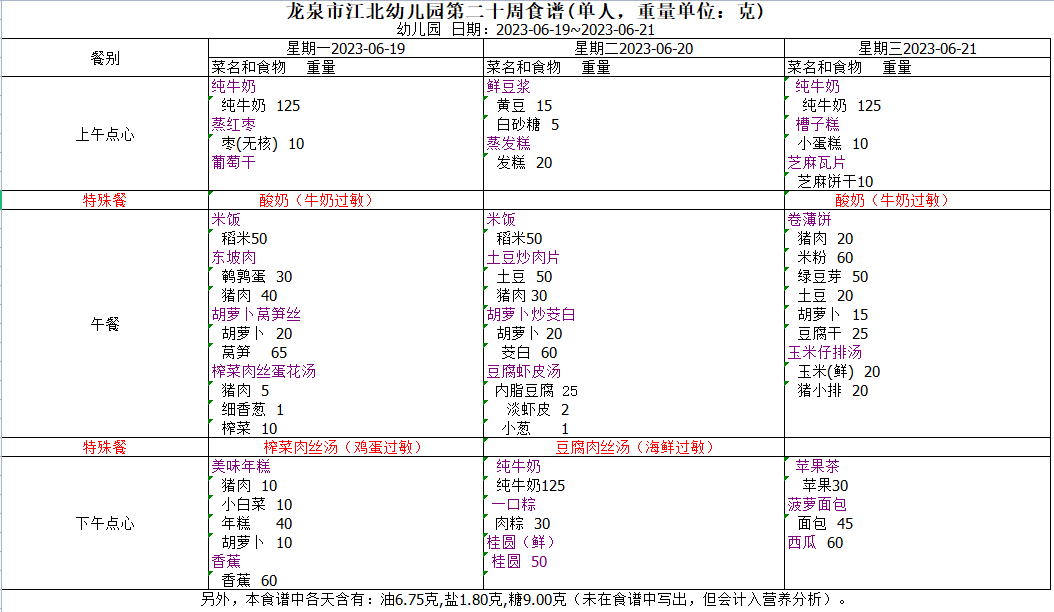Click the 肉粽 30 ingredient

tap(522, 523)
